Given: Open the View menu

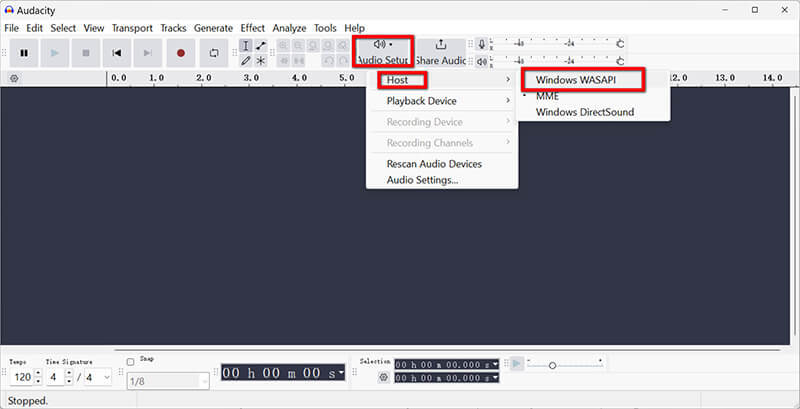Looking at the screenshot, I should (x=94, y=28).
